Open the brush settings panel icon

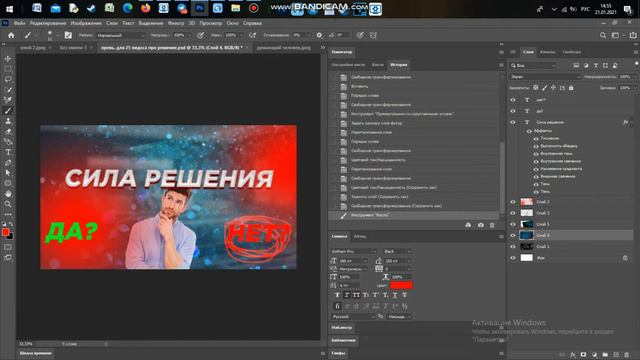pos(68,36)
